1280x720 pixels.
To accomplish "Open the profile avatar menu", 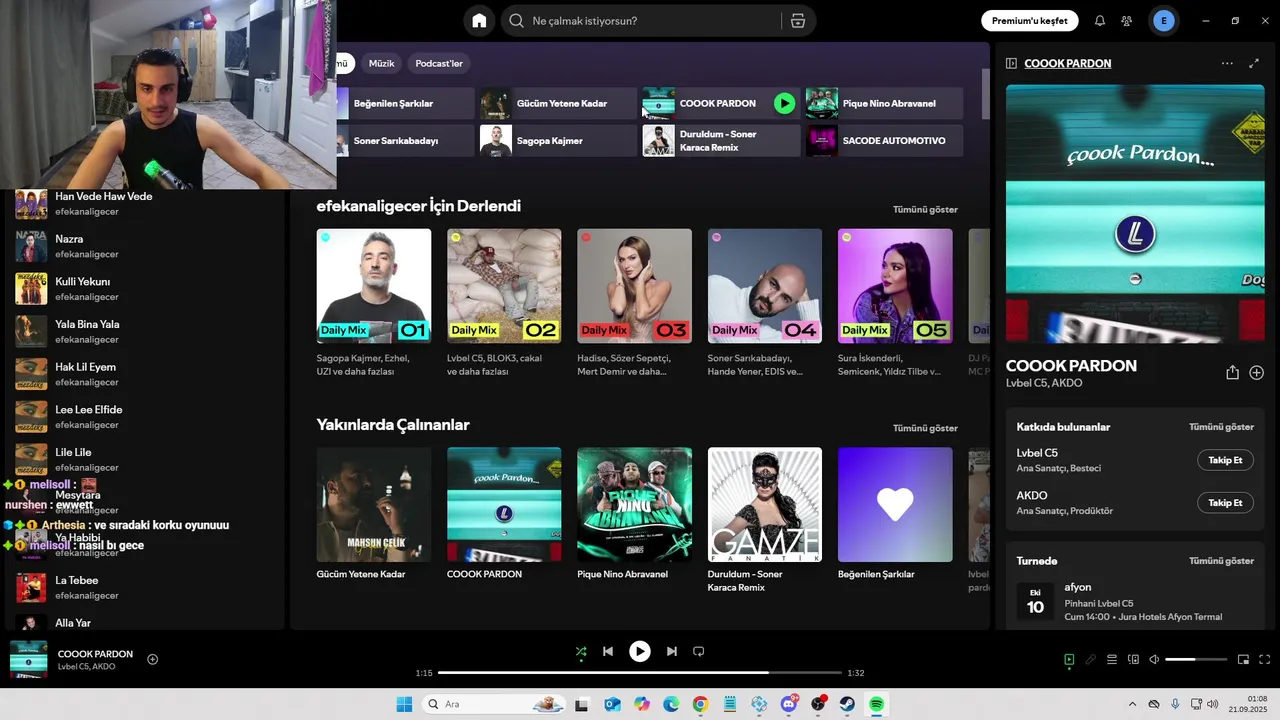I will click(x=1164, y=21).
